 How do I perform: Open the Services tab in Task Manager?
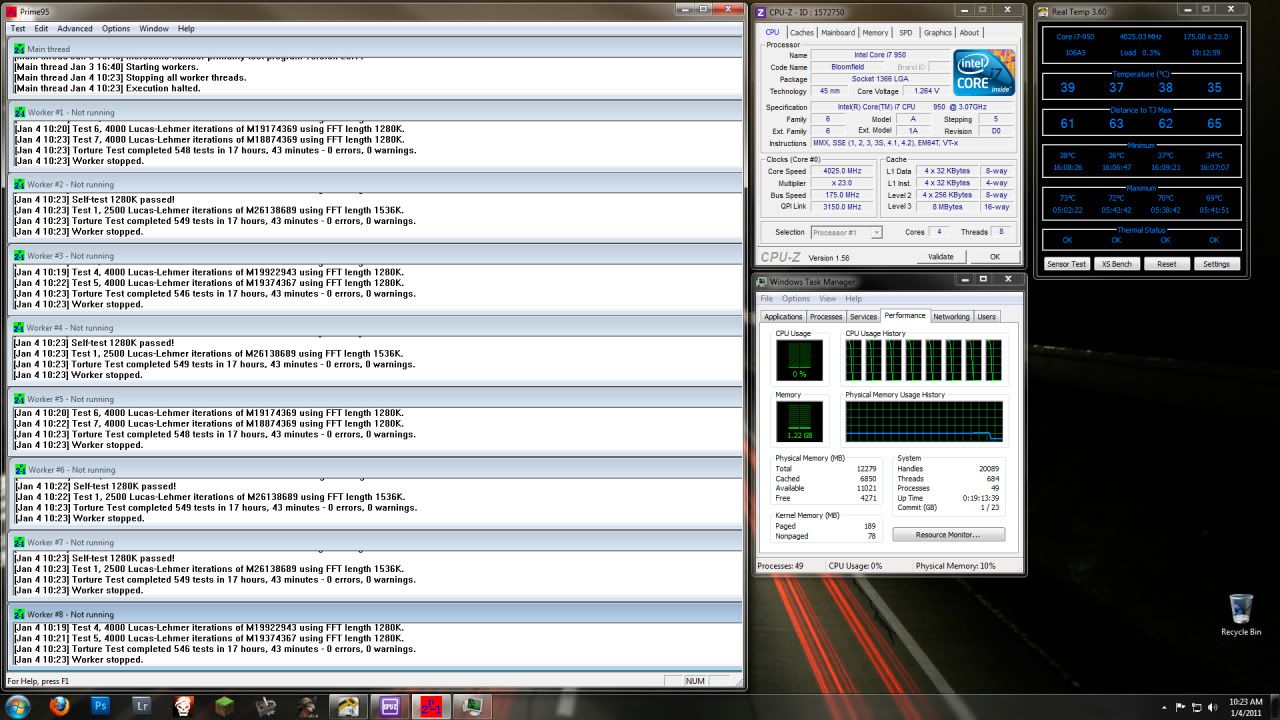click(x=863, y=316)
